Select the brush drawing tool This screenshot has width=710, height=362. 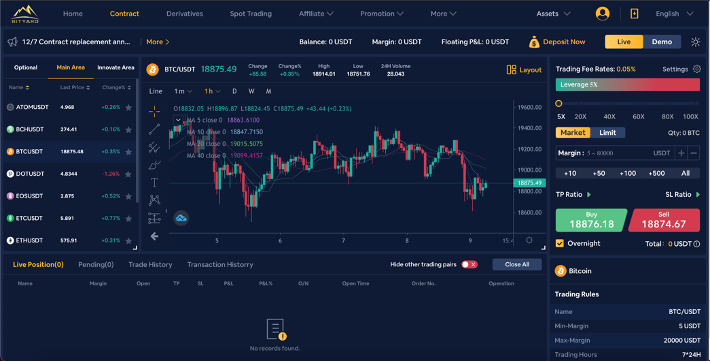tap(154, 165)
